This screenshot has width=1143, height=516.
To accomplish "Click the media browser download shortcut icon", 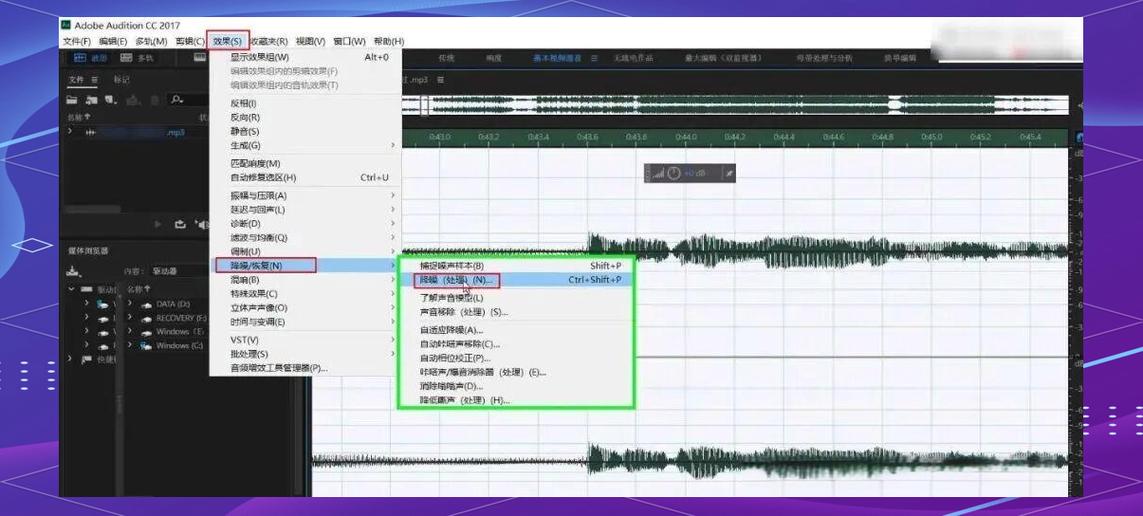I will click(x=72, y=271).
